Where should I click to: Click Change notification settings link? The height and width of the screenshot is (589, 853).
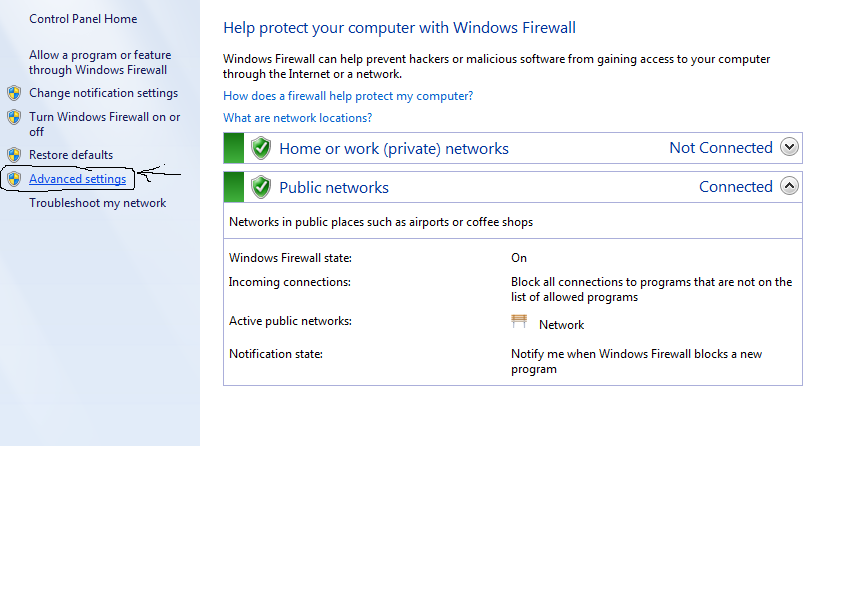tap(103, 93)
